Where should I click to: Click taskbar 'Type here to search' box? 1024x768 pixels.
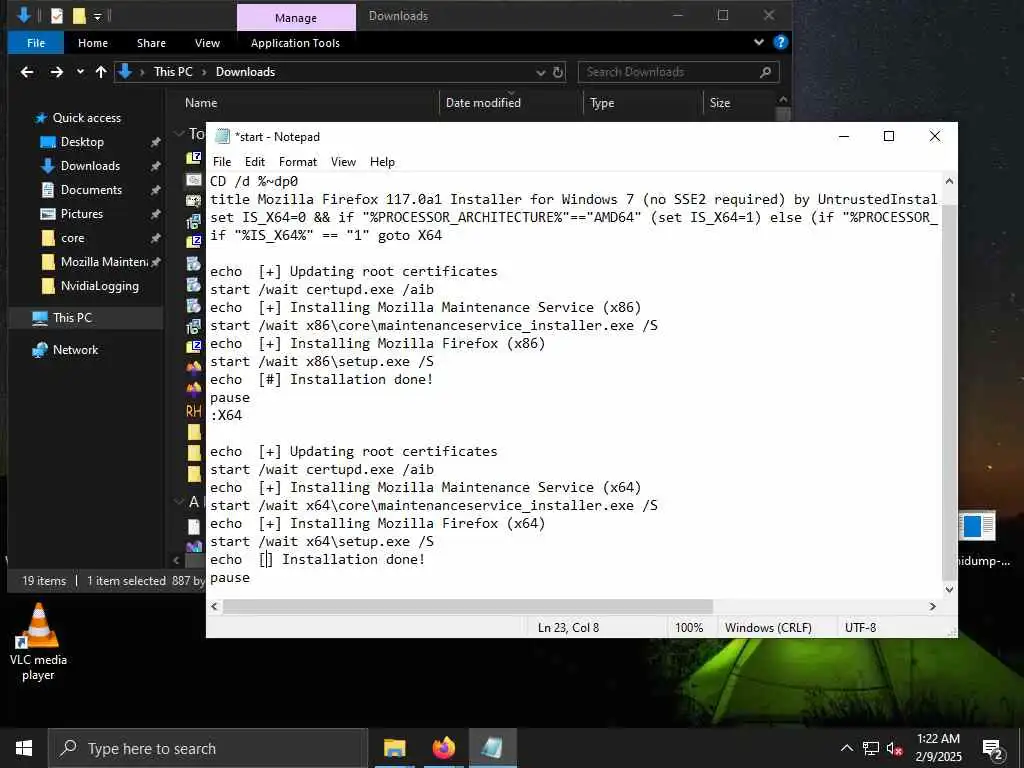click(x=208, y=748)
